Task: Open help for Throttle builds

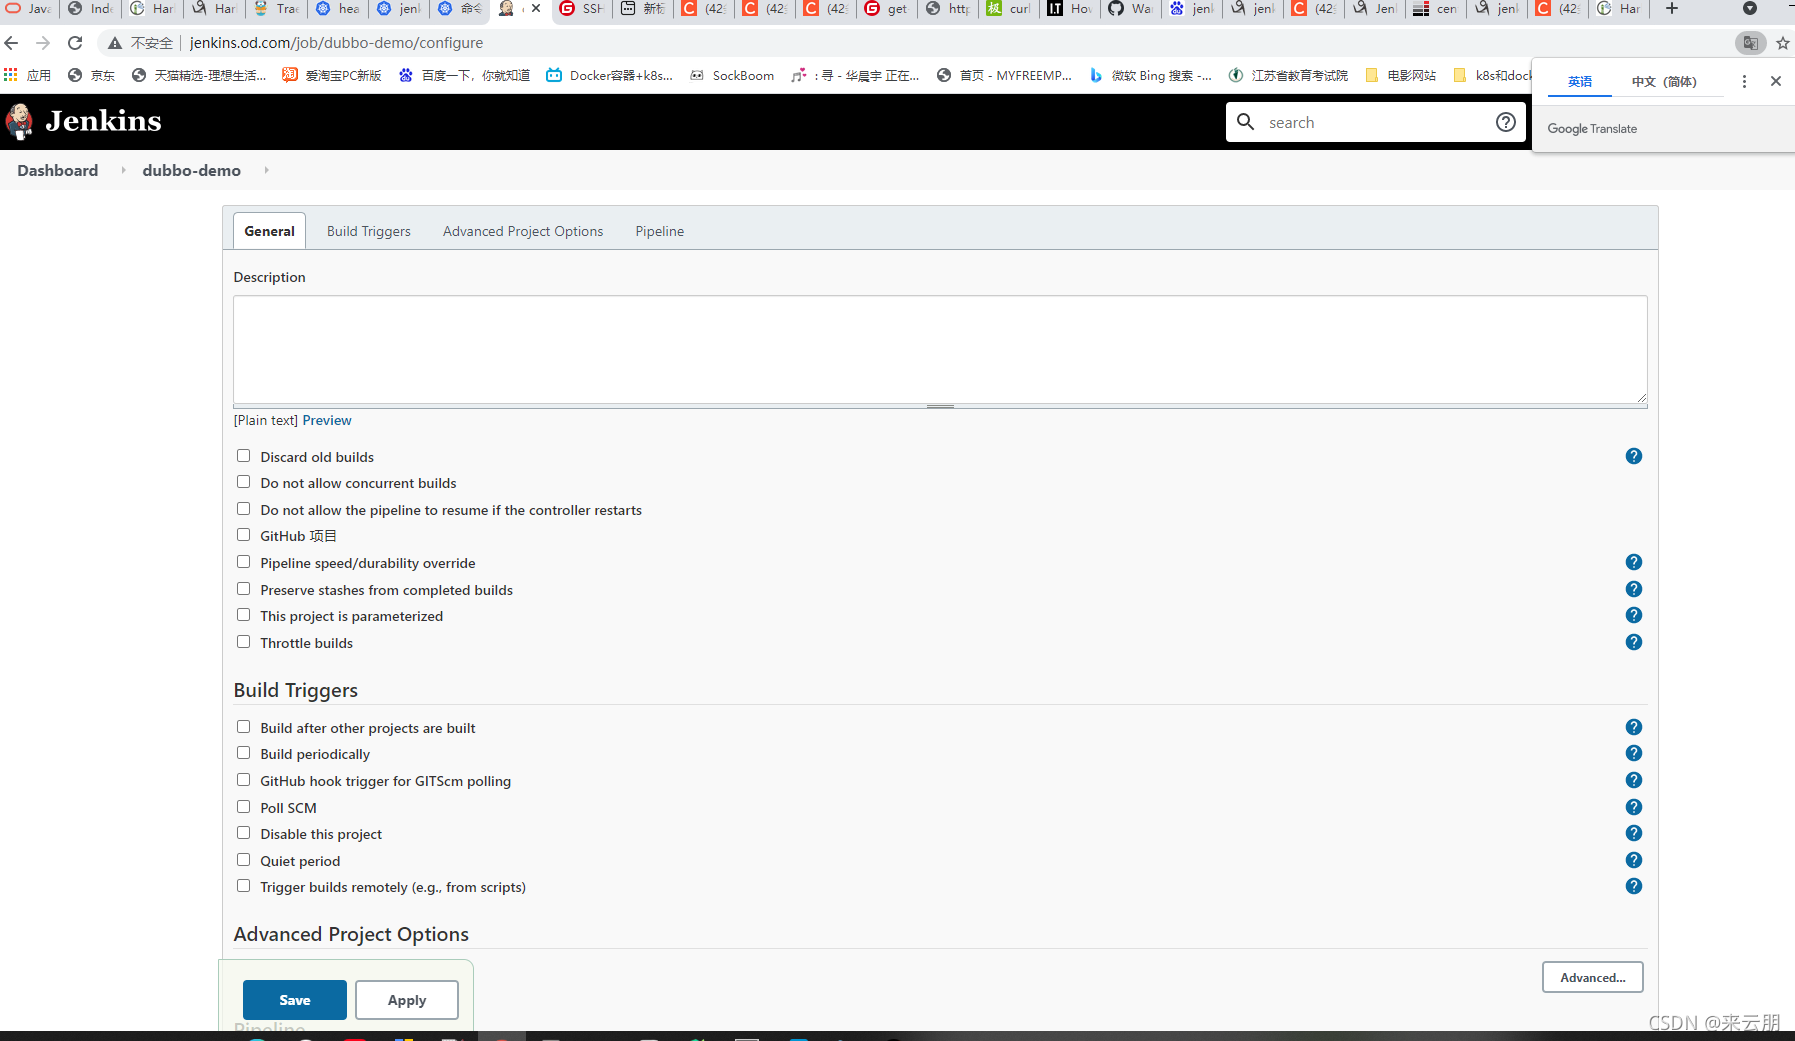Action: coord(1634,642)
